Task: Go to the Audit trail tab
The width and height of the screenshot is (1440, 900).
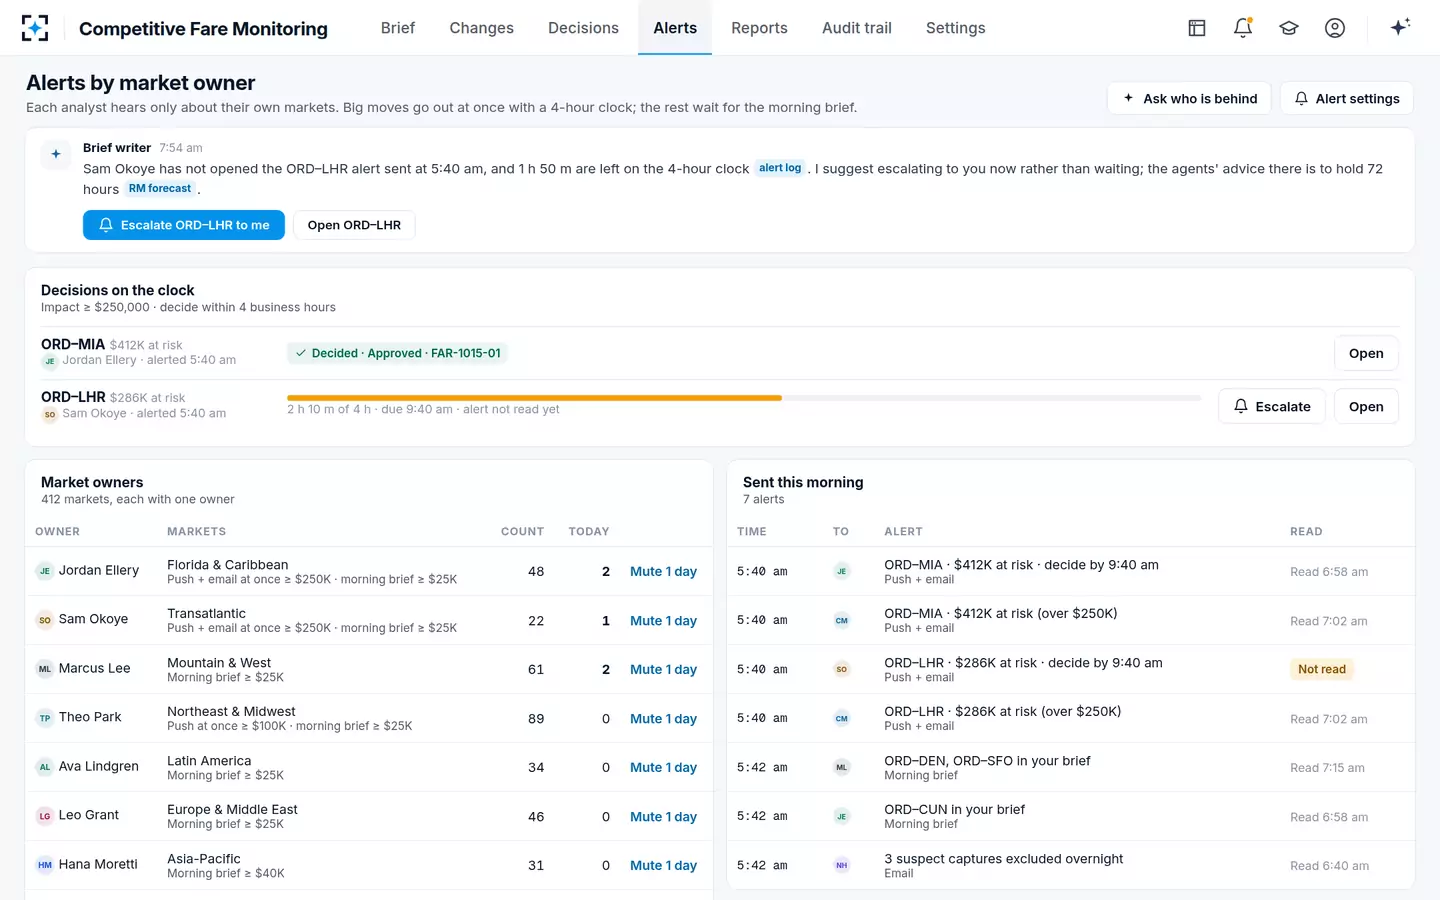Action: 857,28
